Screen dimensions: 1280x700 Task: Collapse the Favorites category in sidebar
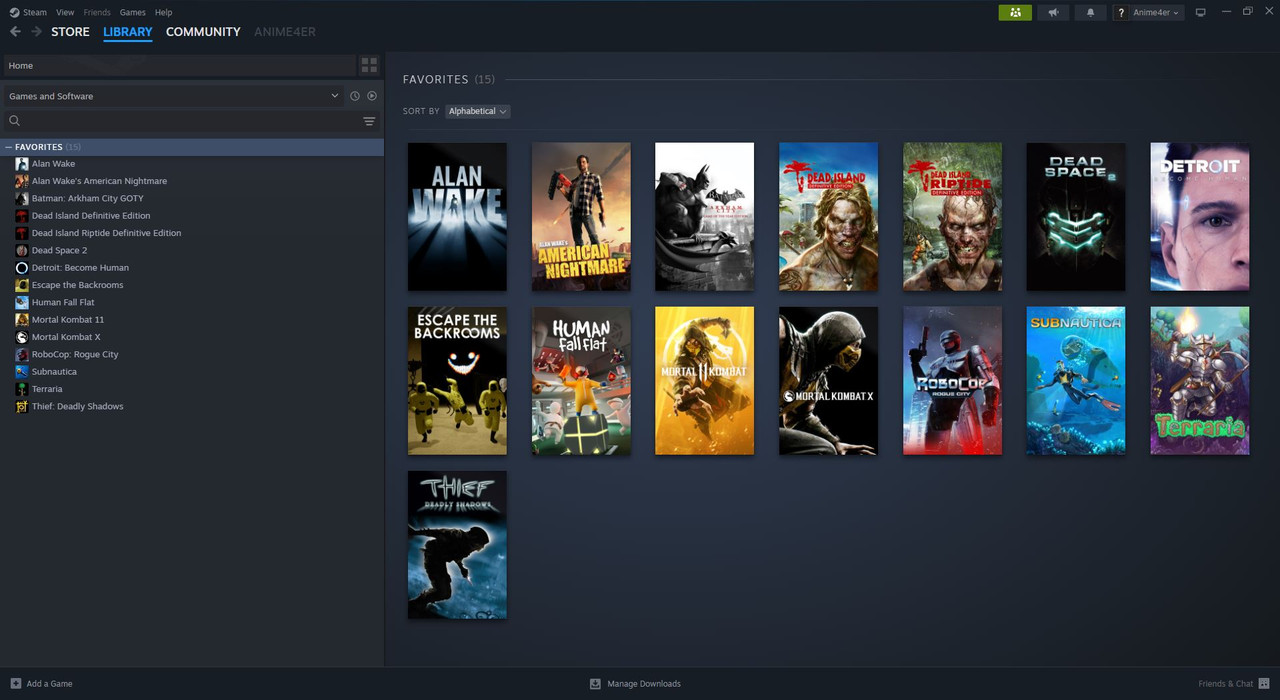[x=9, y=147]
